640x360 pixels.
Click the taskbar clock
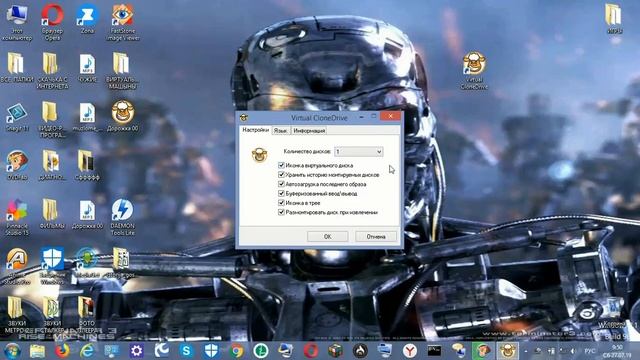tap(617, 351)
